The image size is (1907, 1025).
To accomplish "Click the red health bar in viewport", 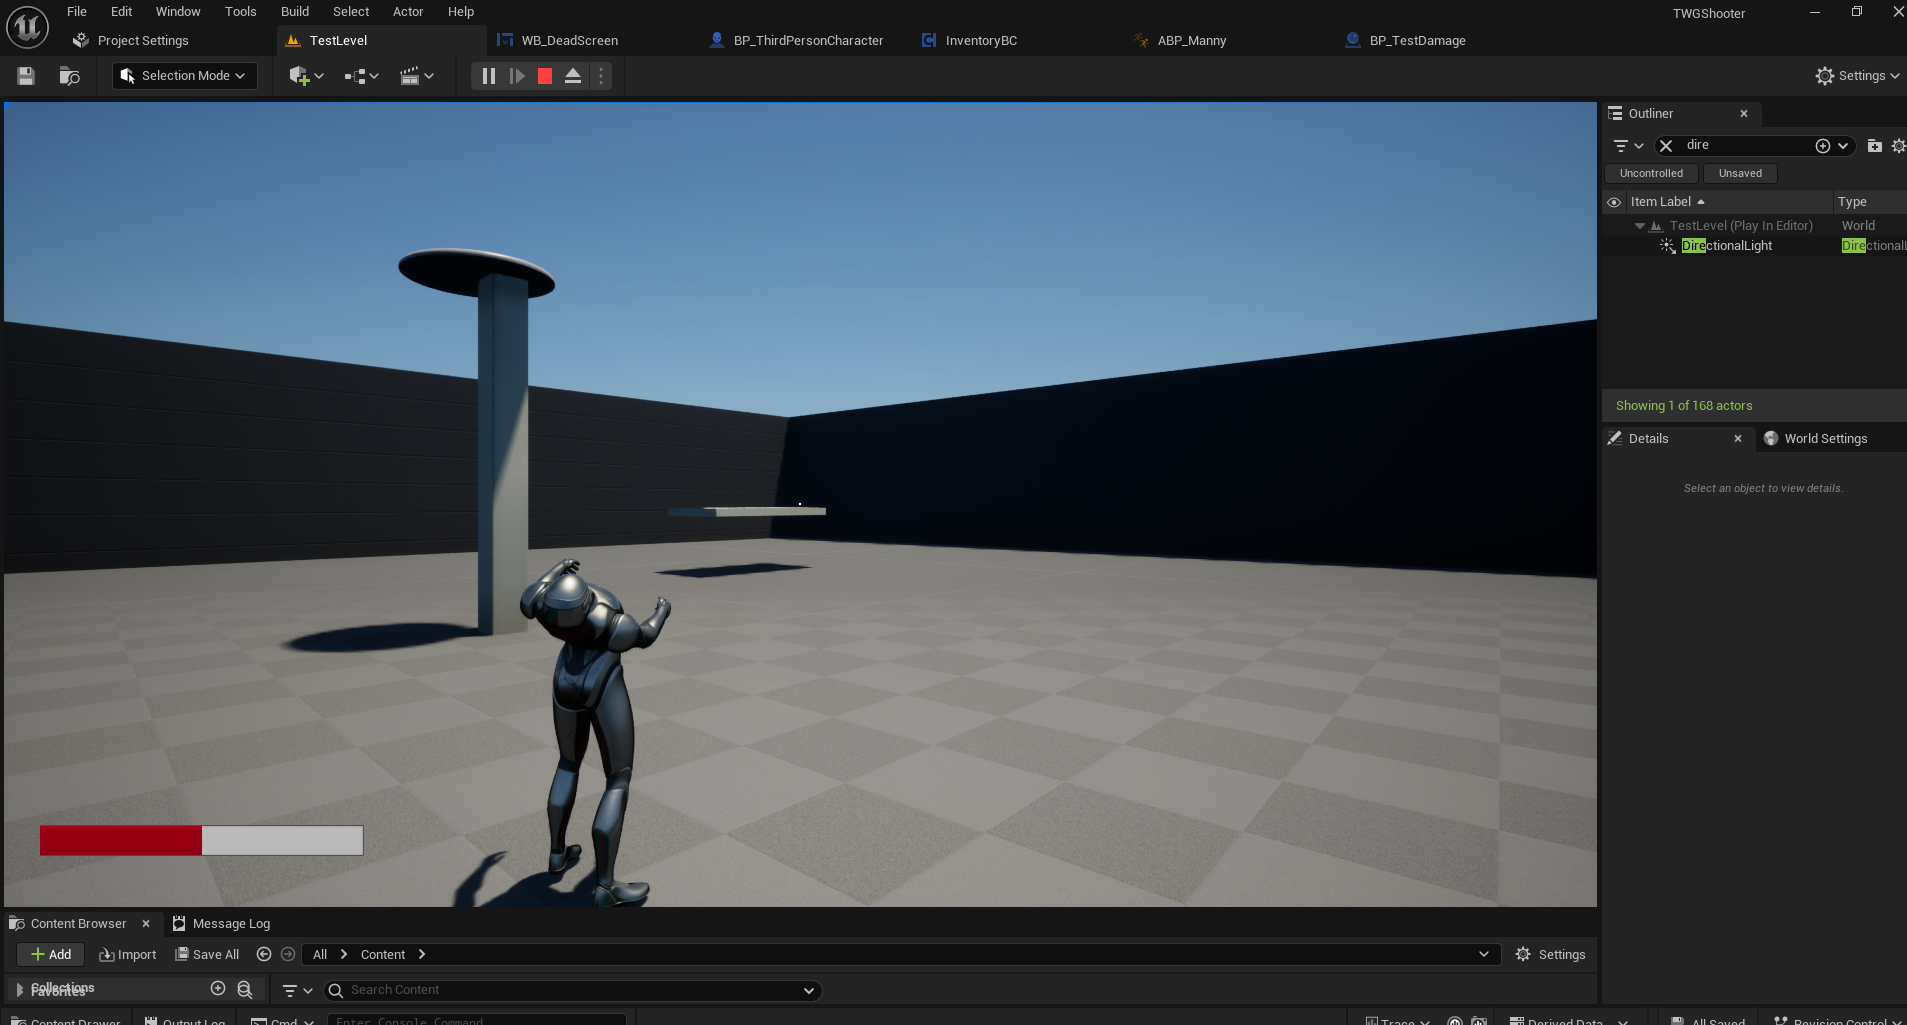I will 121,840.
